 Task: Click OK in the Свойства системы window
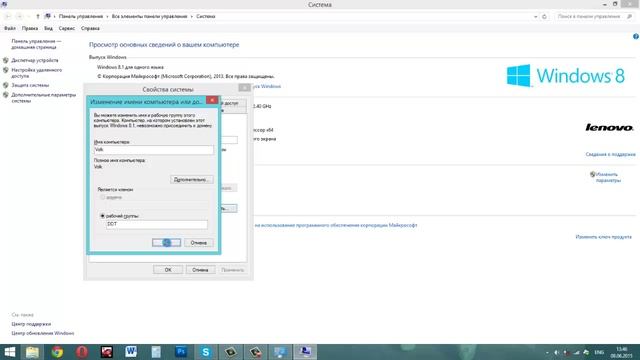168,270
